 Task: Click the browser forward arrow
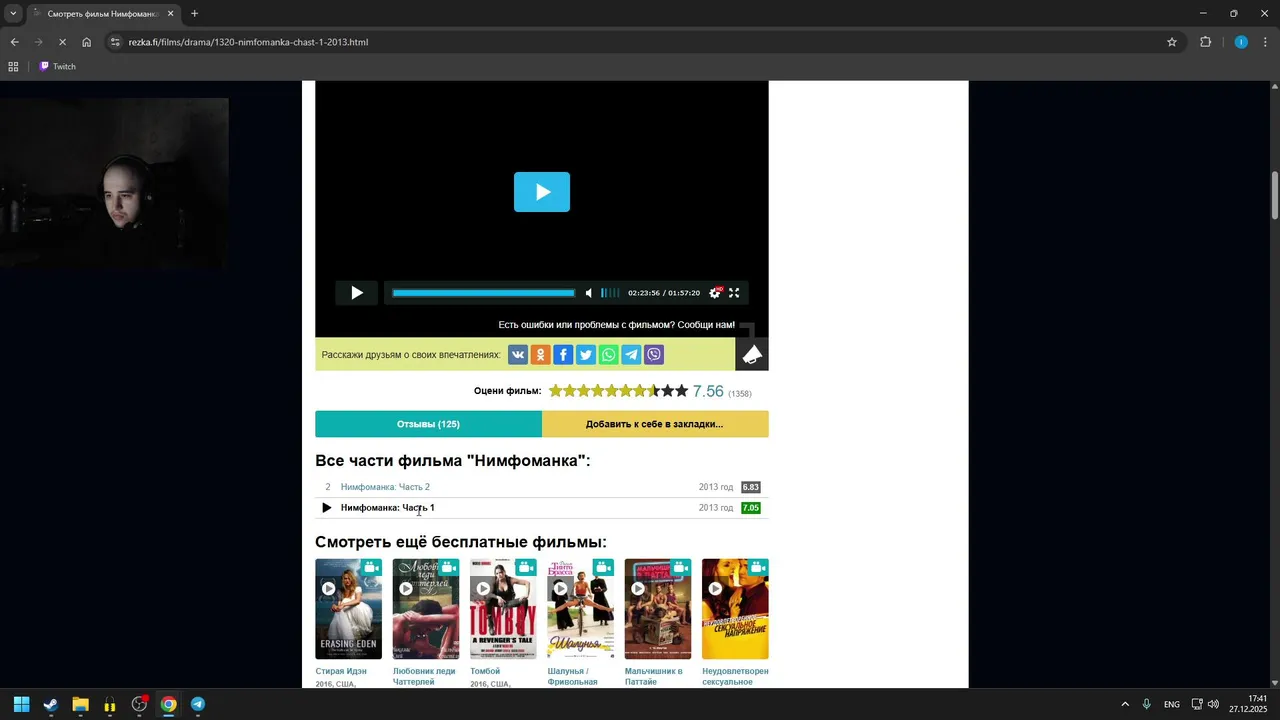click(x=39, y=42)
